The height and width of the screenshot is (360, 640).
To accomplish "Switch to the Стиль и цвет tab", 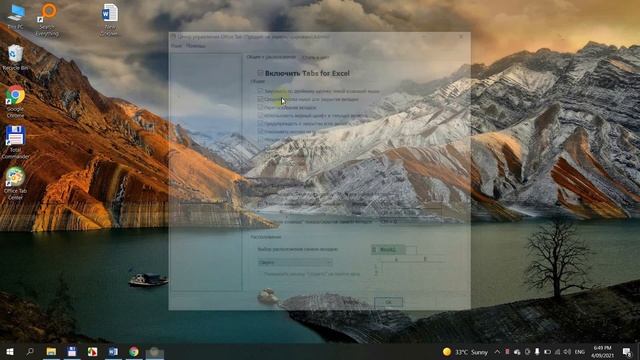I will tap(315, 58).
